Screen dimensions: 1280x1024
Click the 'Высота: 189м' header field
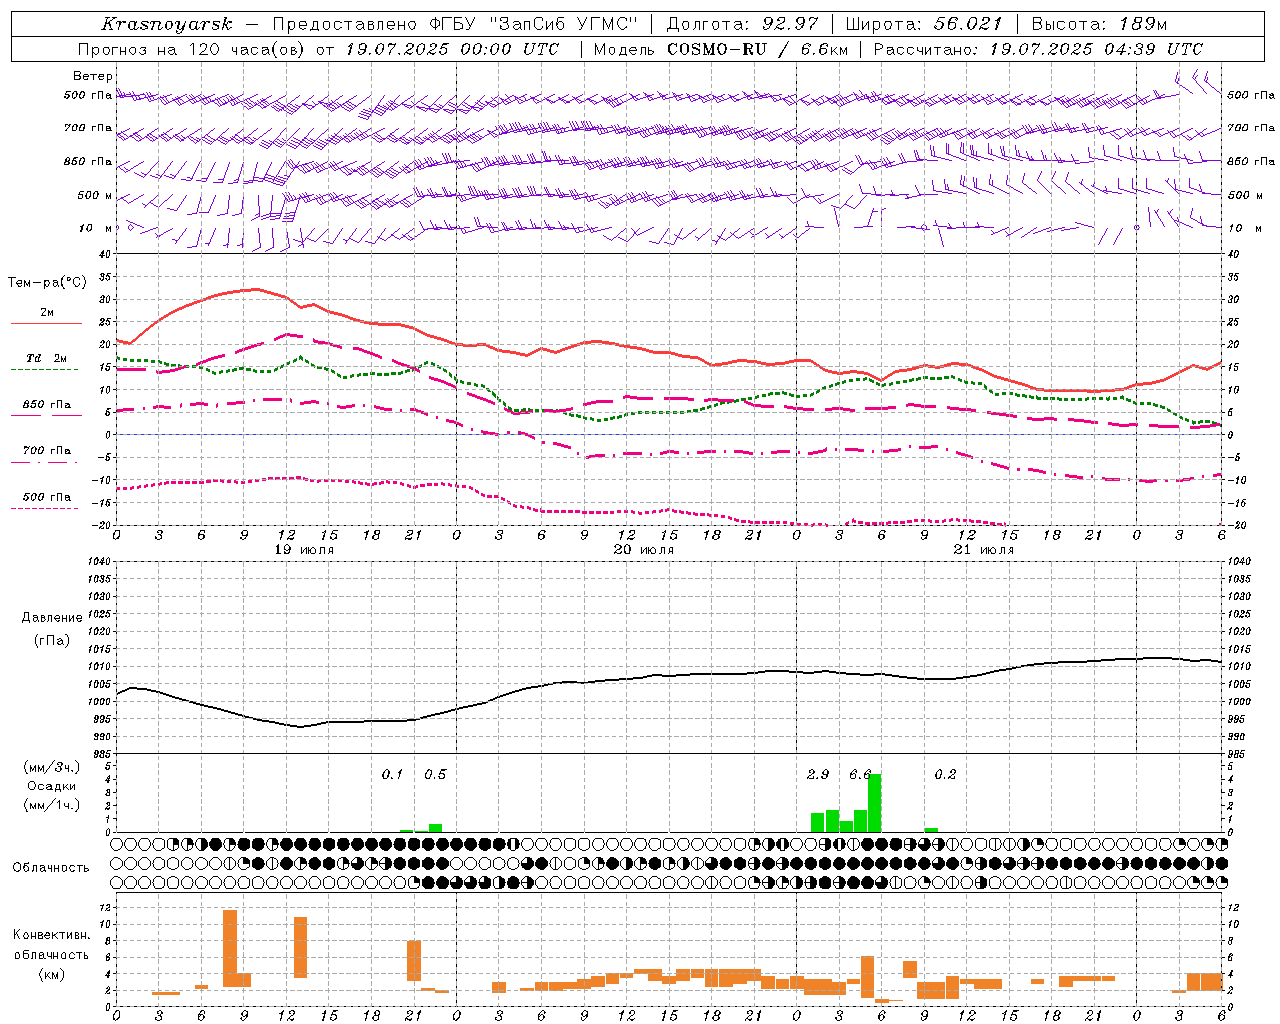coord(1099,24)
